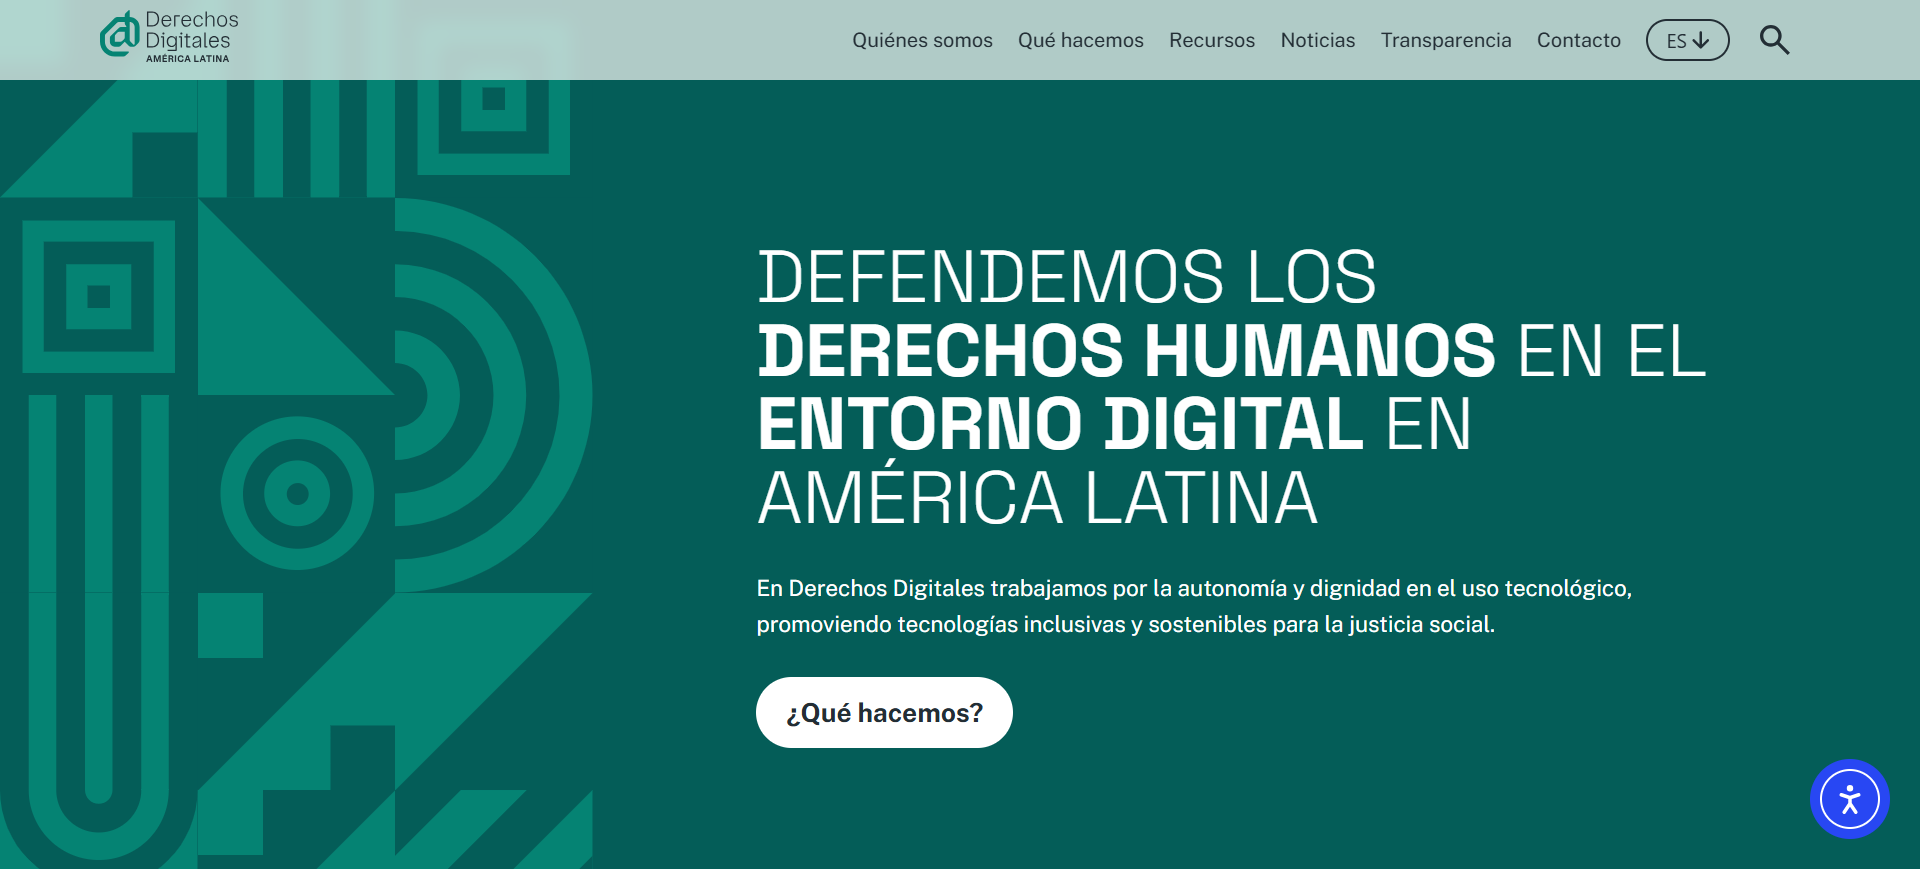
Task: Select Transparencia in the top menu
Action: tap(1446, 40)
